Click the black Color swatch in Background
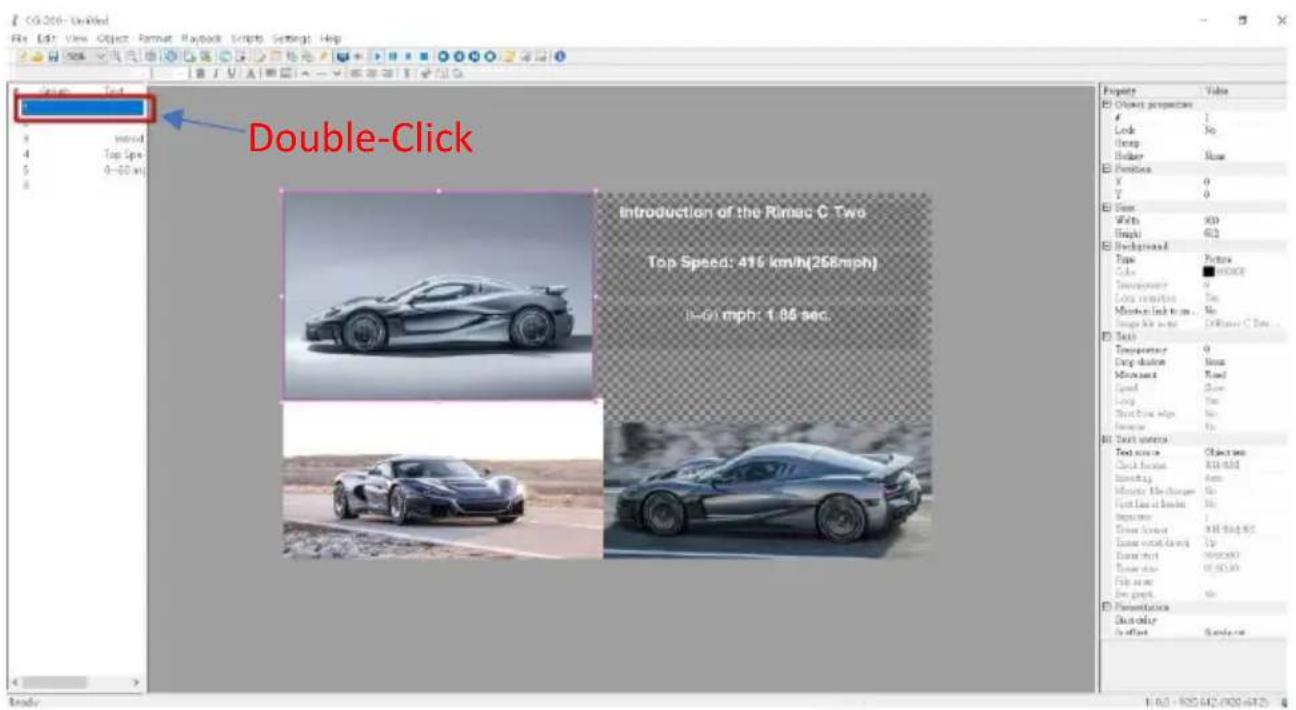 coord(1210,272)
